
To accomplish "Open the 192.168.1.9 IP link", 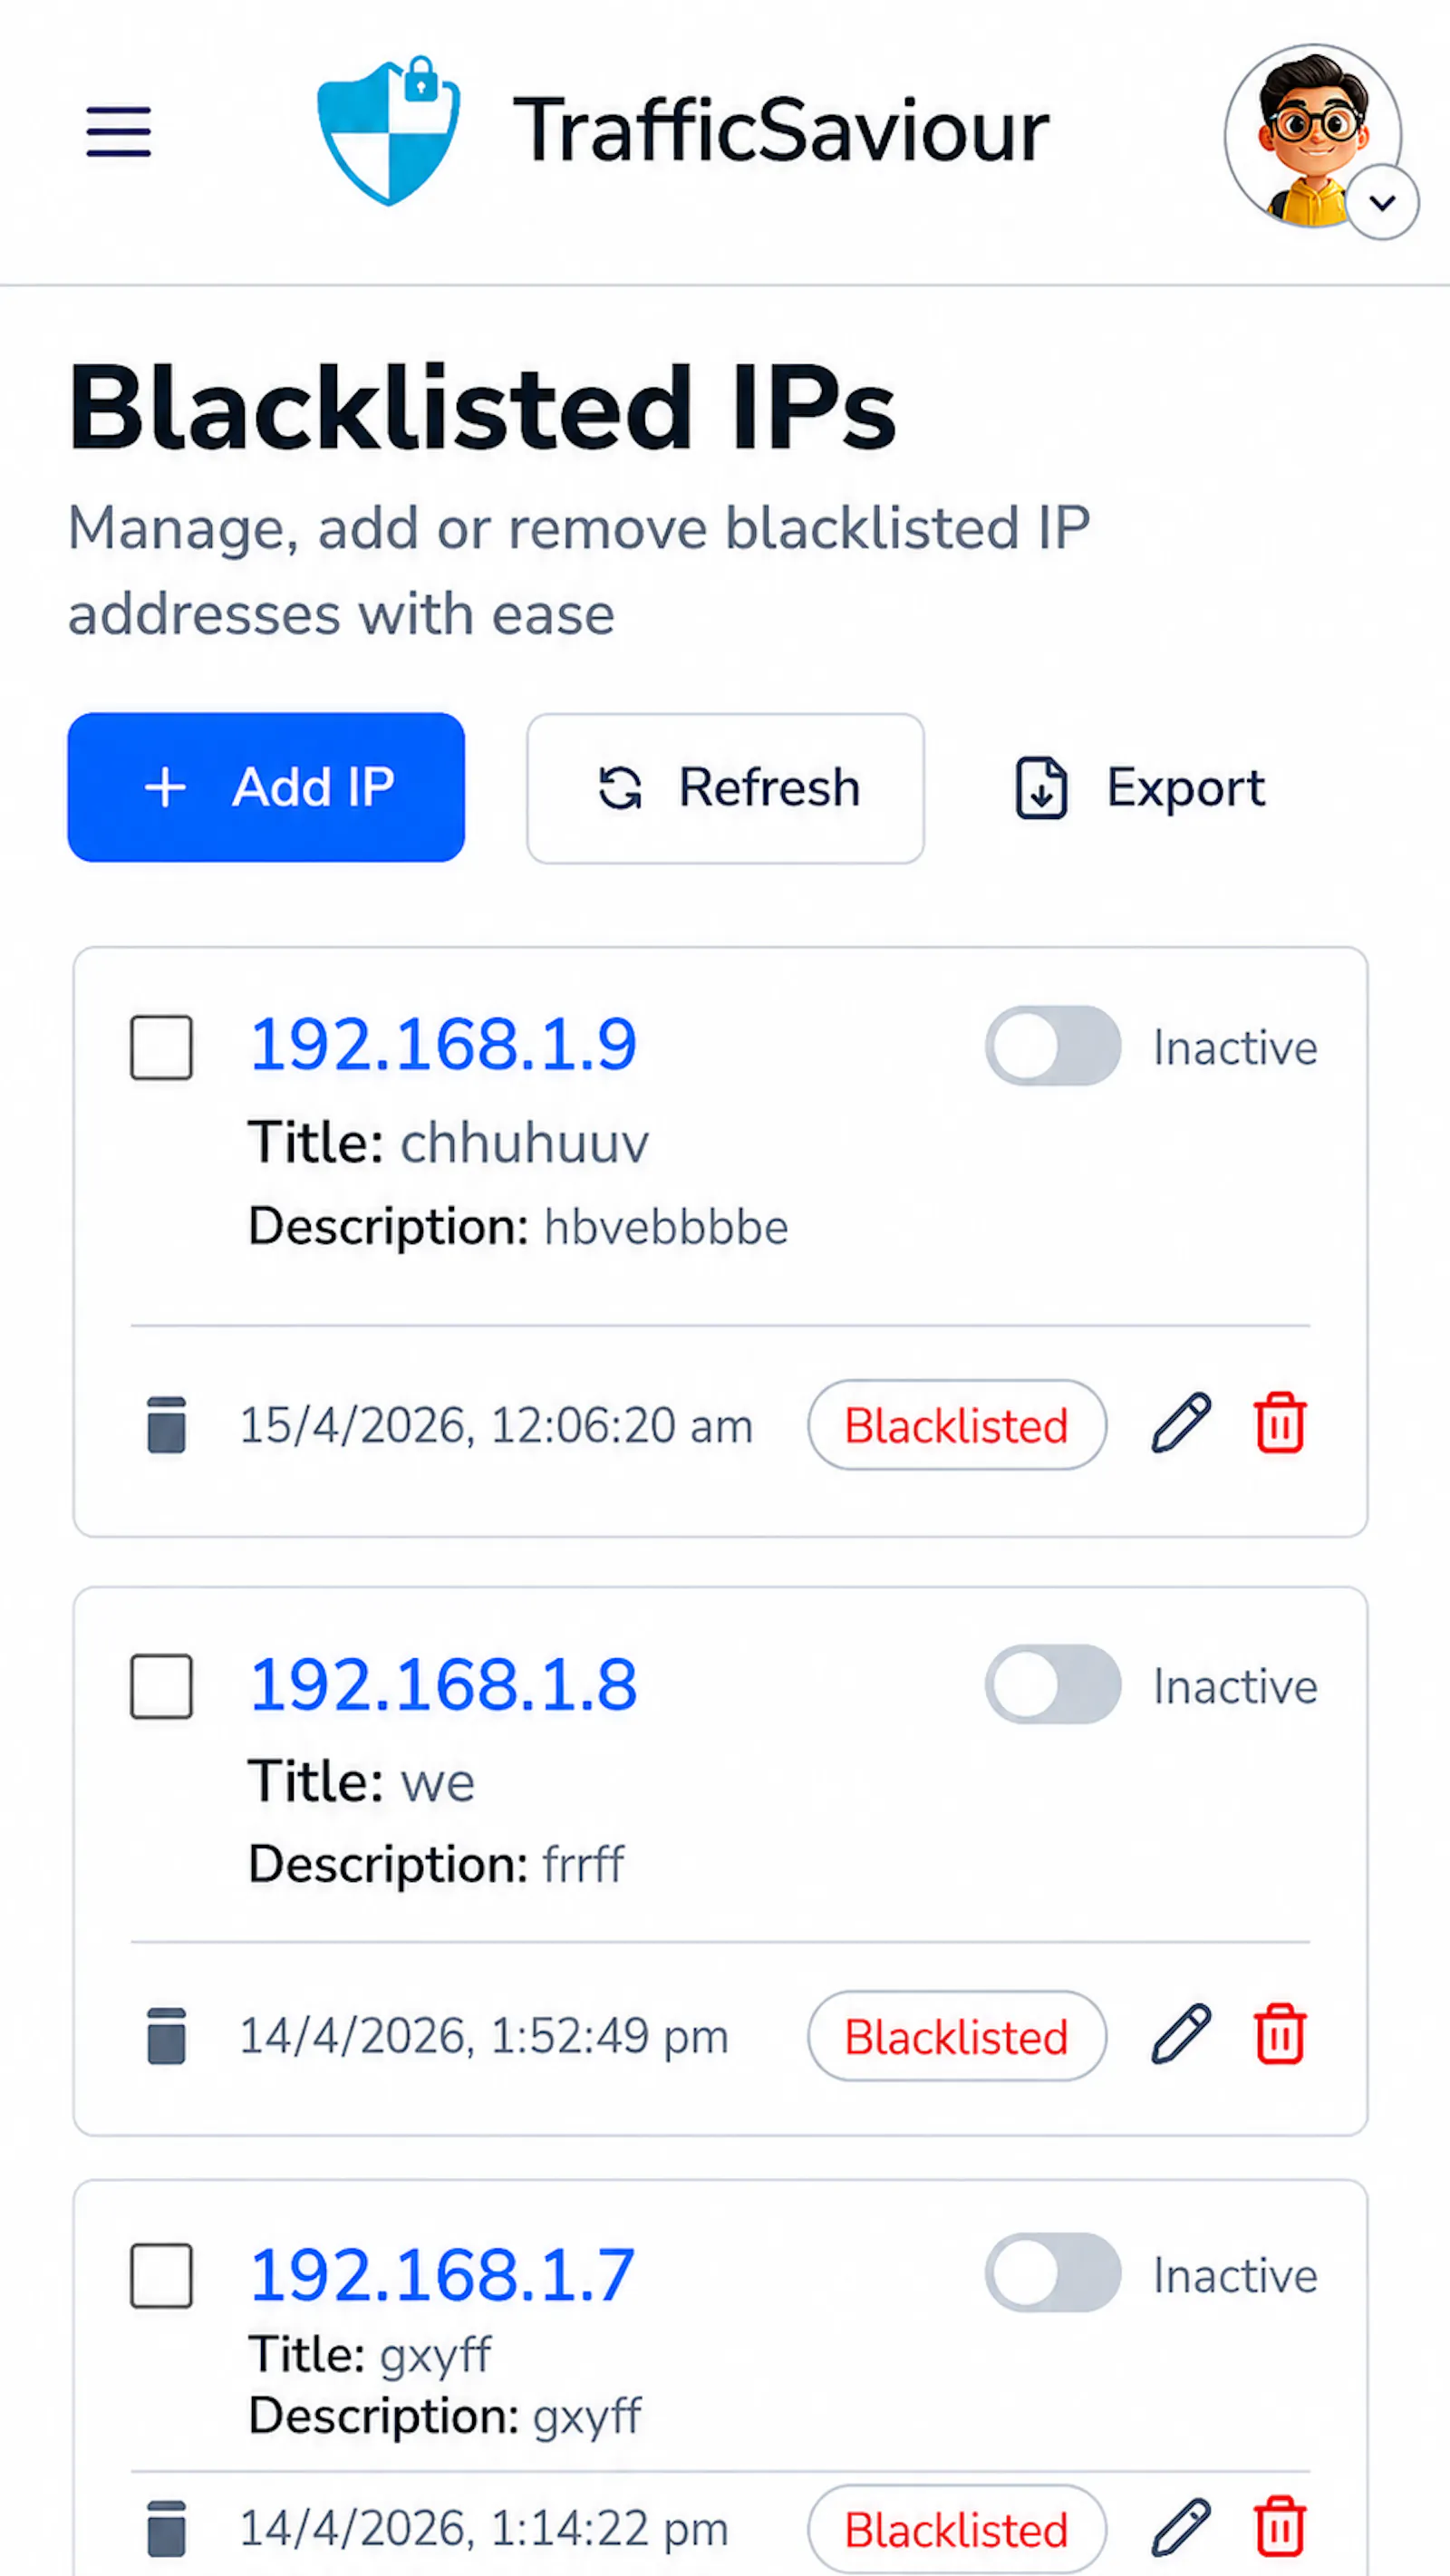I will point(443,1045).
